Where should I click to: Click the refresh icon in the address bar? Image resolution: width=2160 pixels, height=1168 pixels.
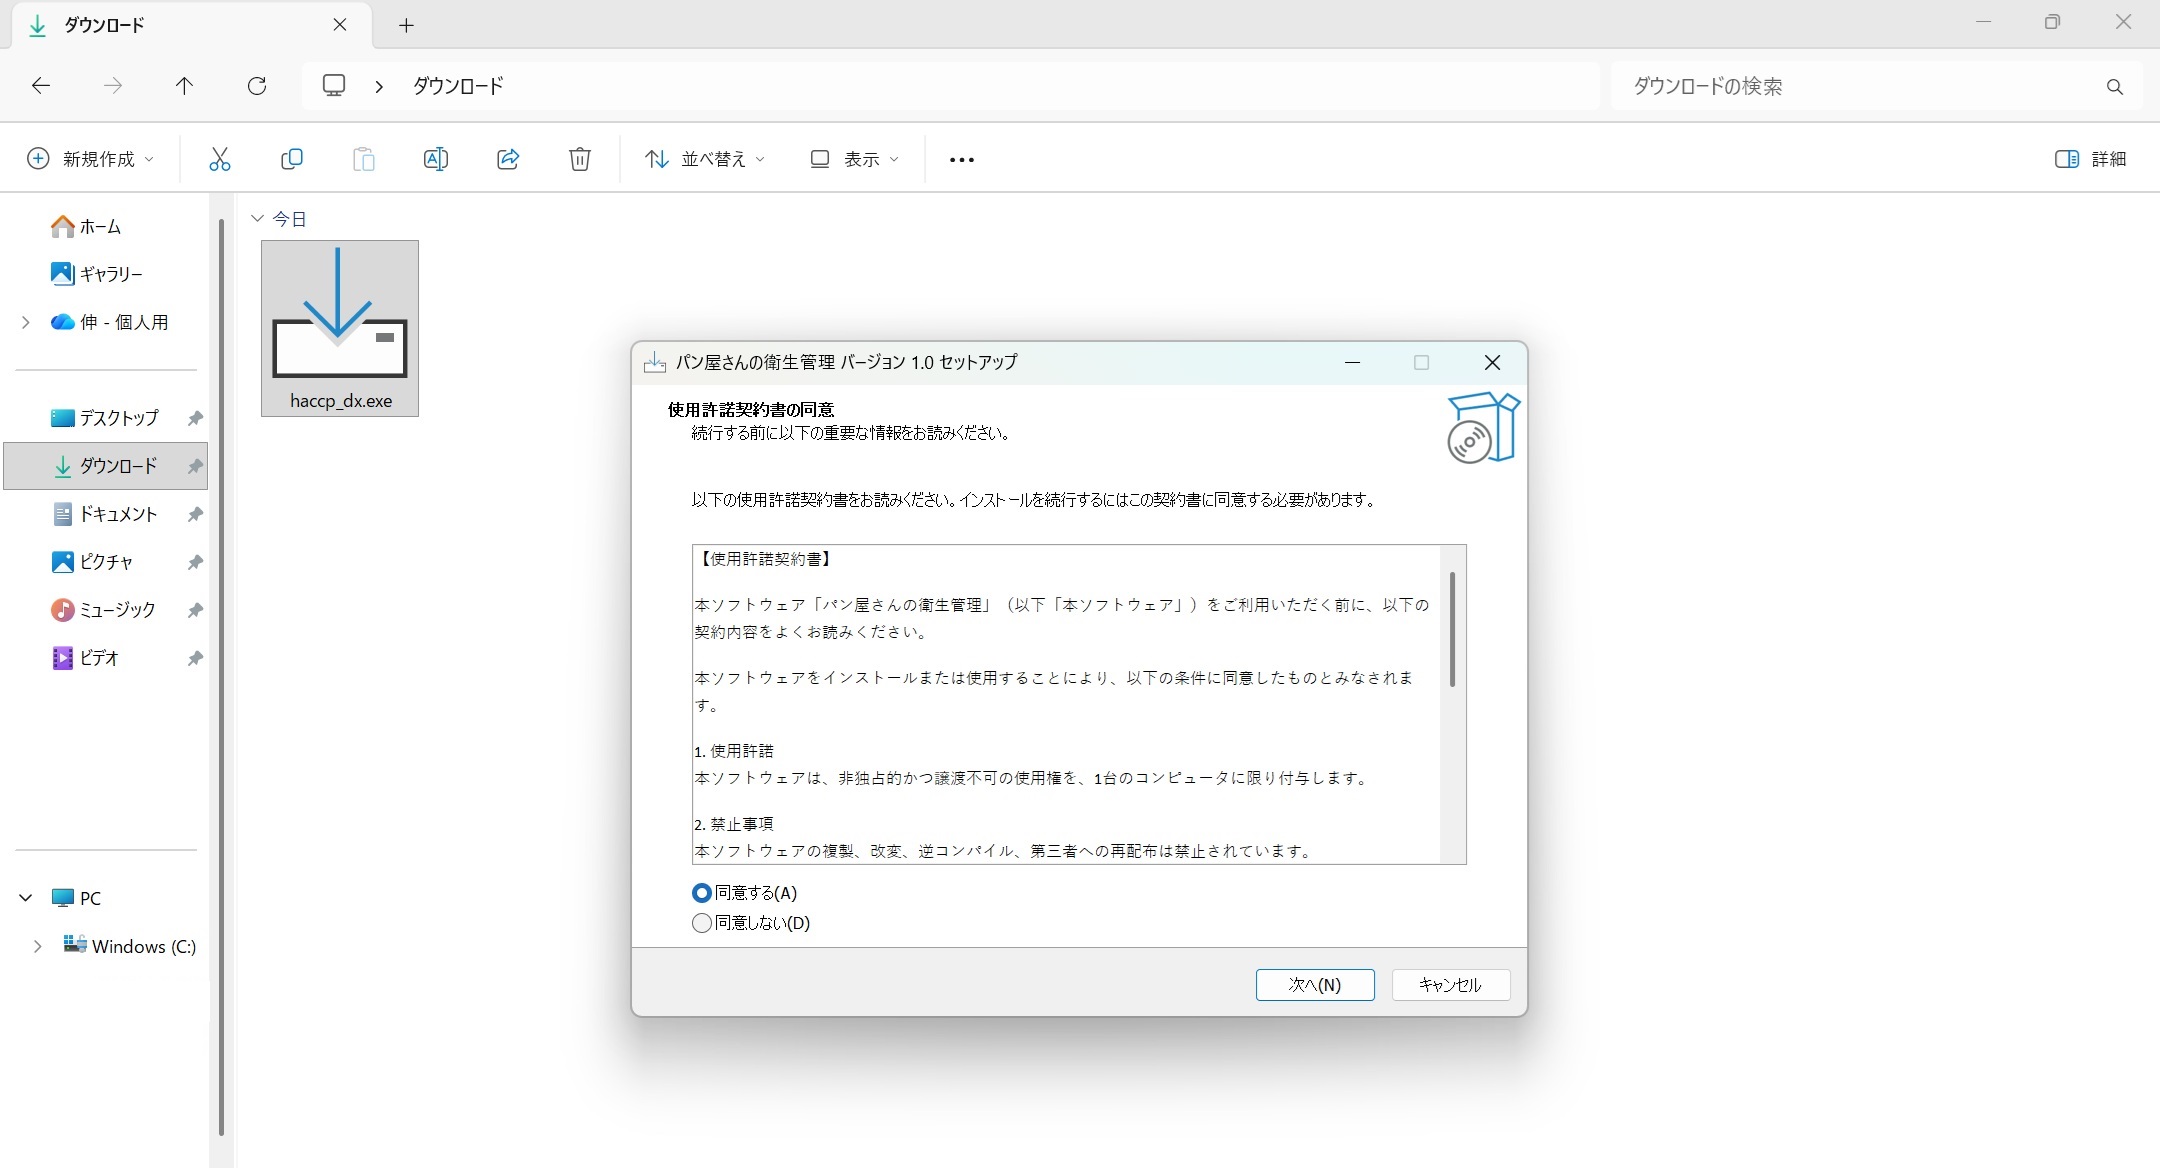[x=257, y=86]
